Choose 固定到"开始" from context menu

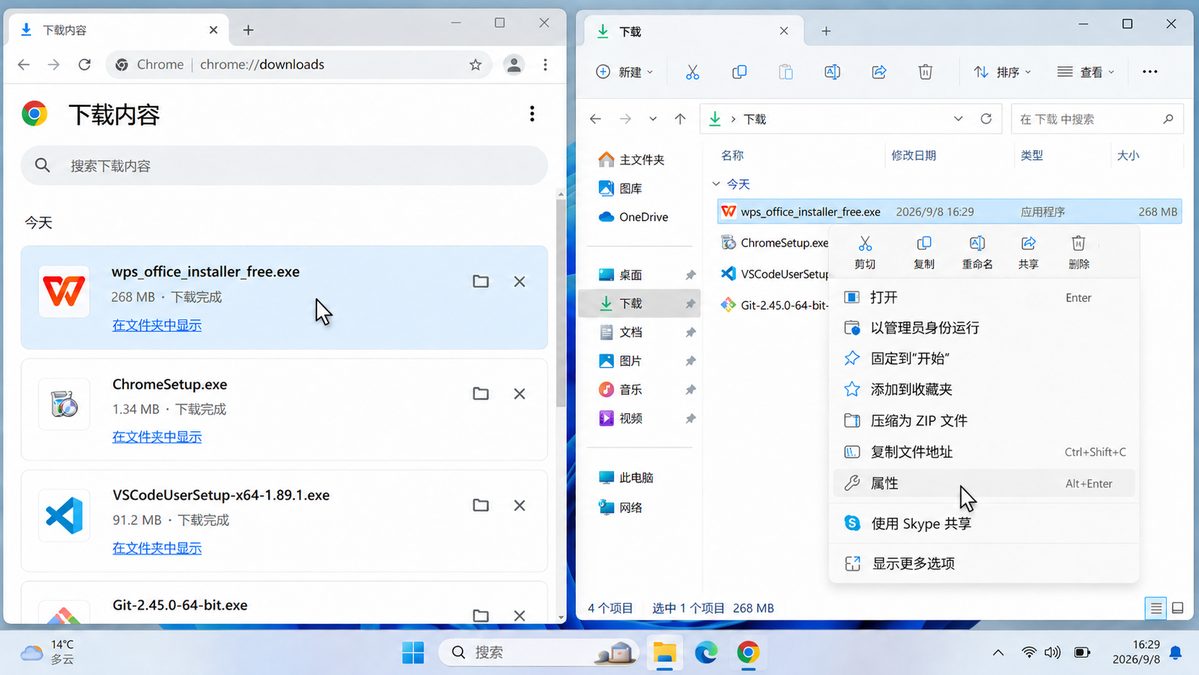983,359
